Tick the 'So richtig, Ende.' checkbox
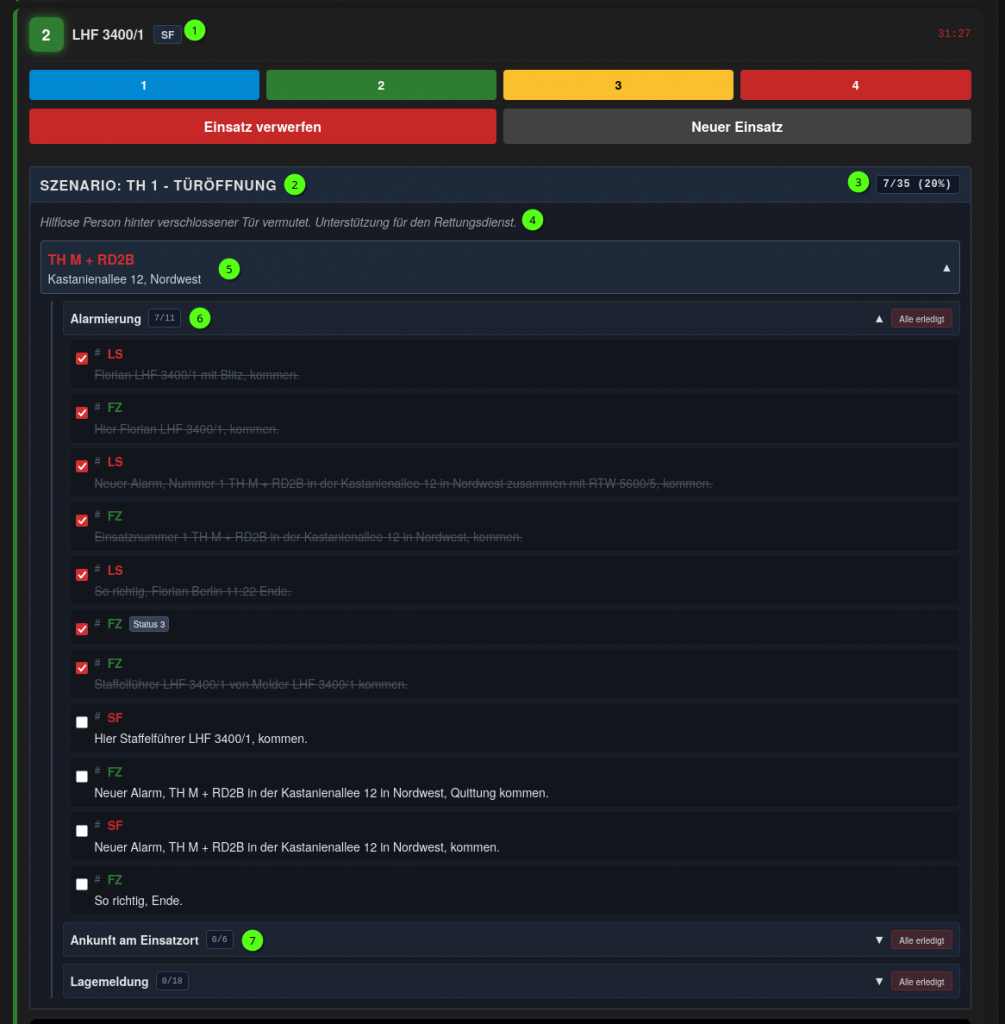This screenshot has height=1024, width=1005. click(82, 885)
